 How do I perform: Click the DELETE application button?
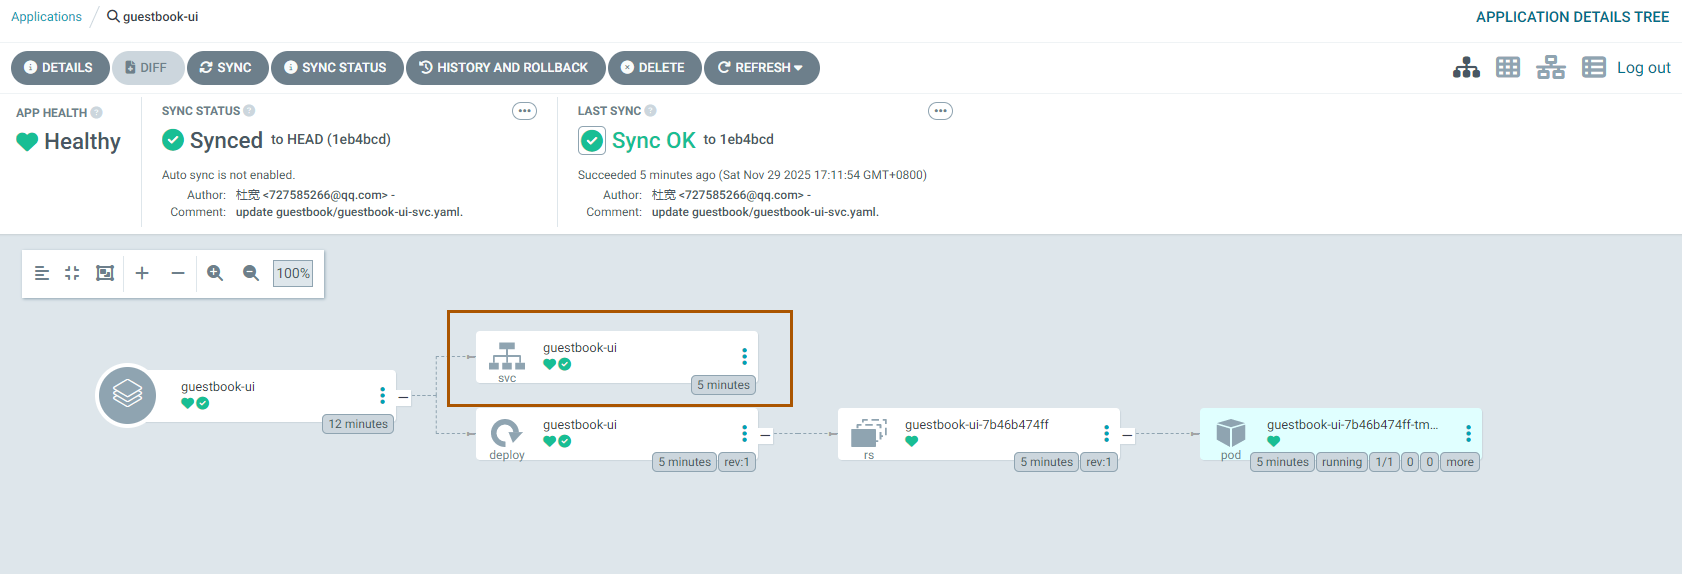point(654,68)
